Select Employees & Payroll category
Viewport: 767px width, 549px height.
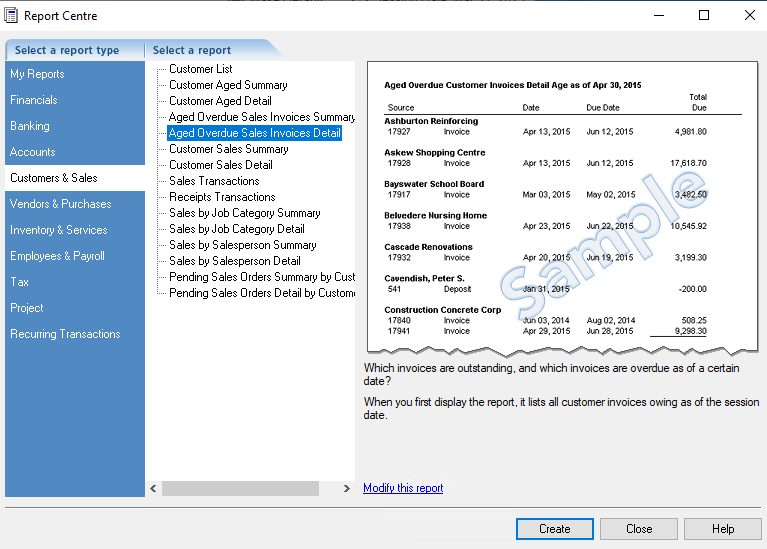[57, 256]
